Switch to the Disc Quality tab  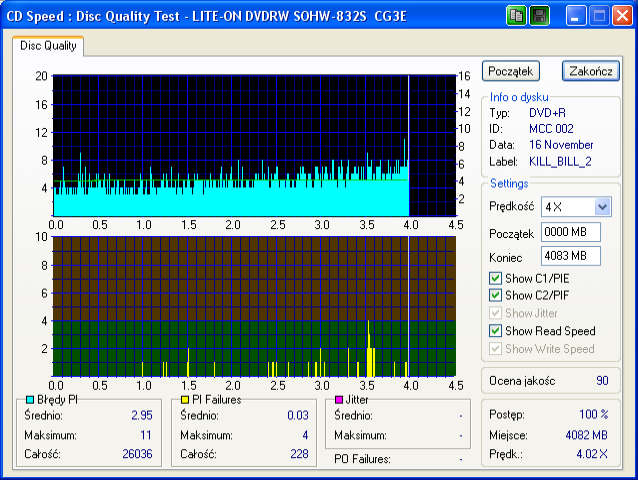point(48,46)
